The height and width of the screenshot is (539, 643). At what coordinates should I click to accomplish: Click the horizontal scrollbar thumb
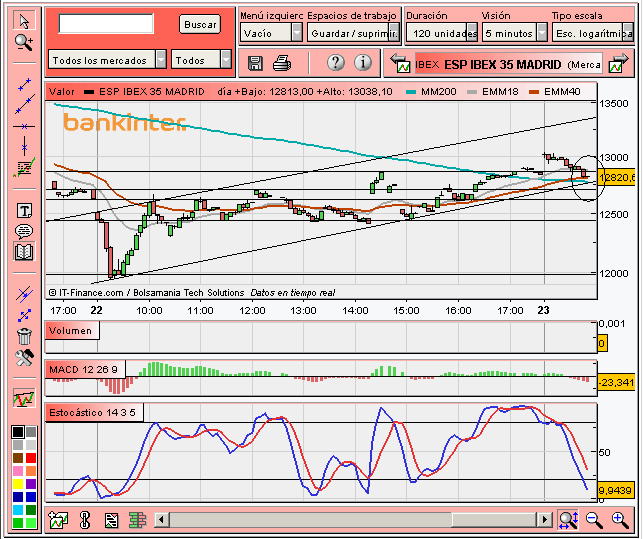coord(494,520)
